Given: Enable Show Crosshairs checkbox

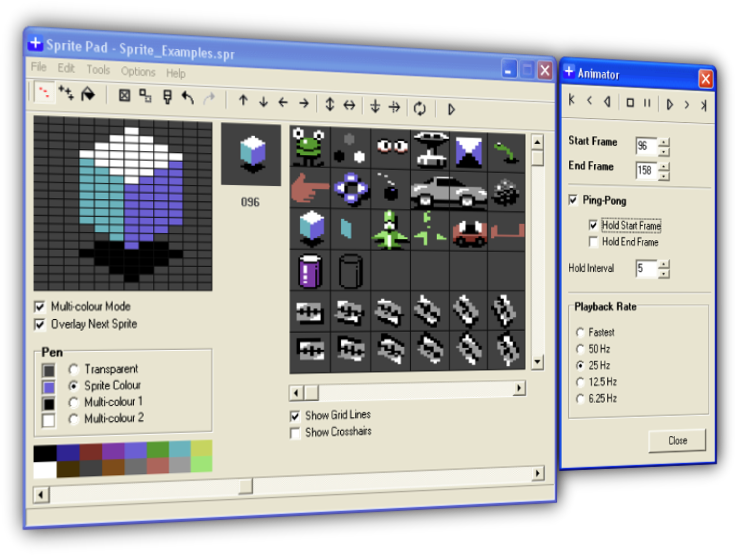Looking at the screenshot, I should (295, 433).
